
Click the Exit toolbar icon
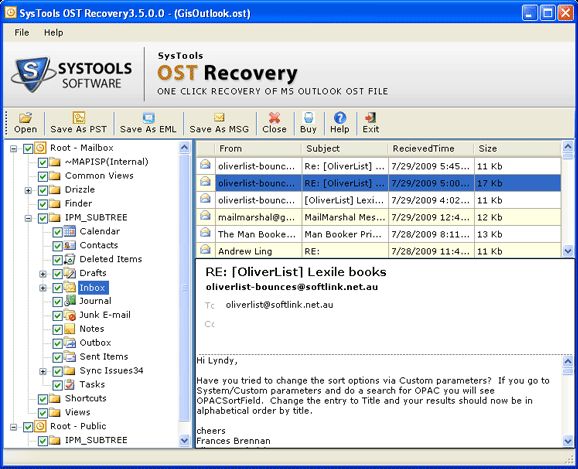point(370,118)
